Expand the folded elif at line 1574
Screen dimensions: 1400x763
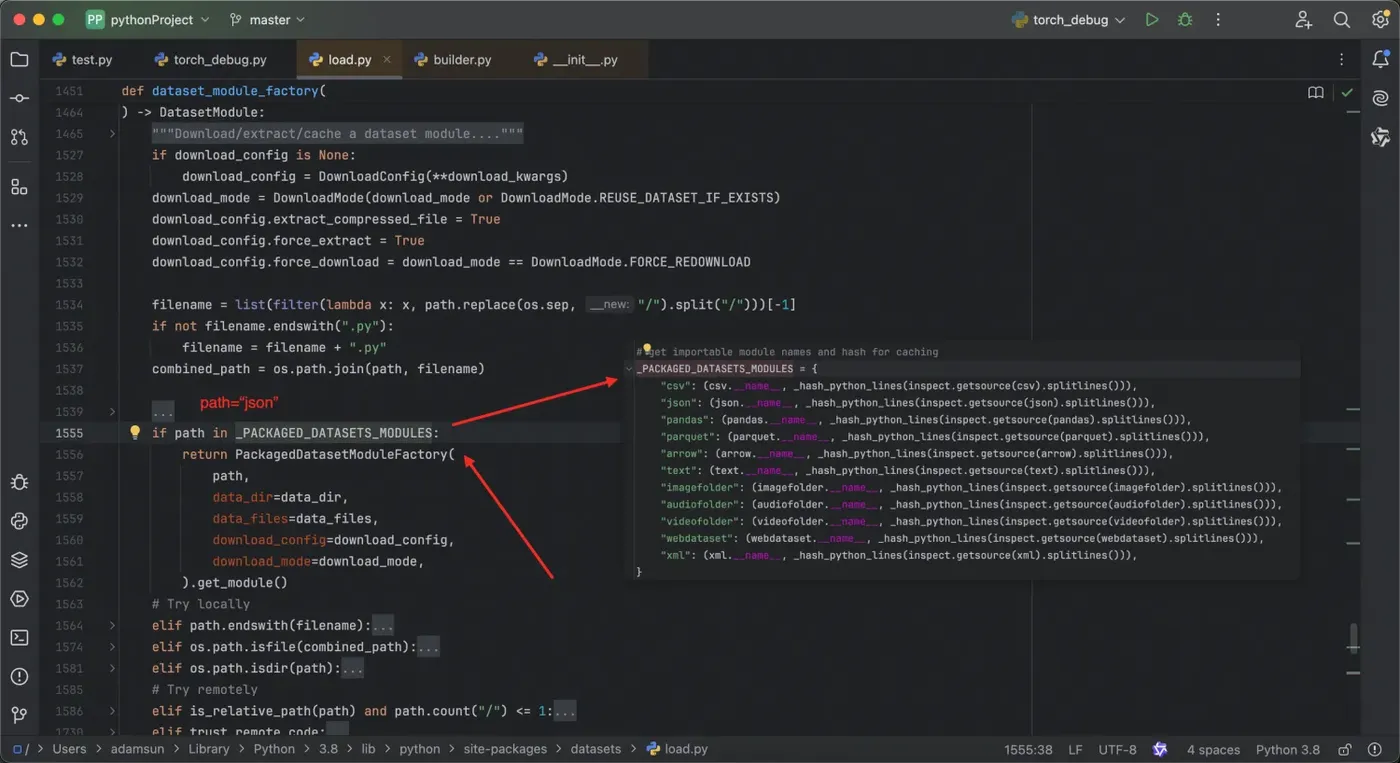click(x=112, y=647)
